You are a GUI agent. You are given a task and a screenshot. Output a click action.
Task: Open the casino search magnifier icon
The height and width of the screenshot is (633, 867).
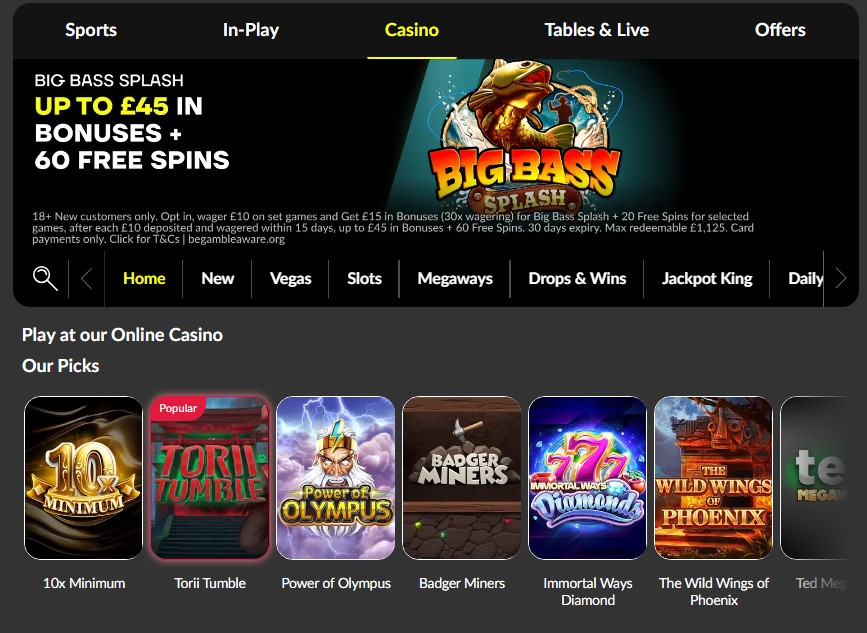[45, 278]
